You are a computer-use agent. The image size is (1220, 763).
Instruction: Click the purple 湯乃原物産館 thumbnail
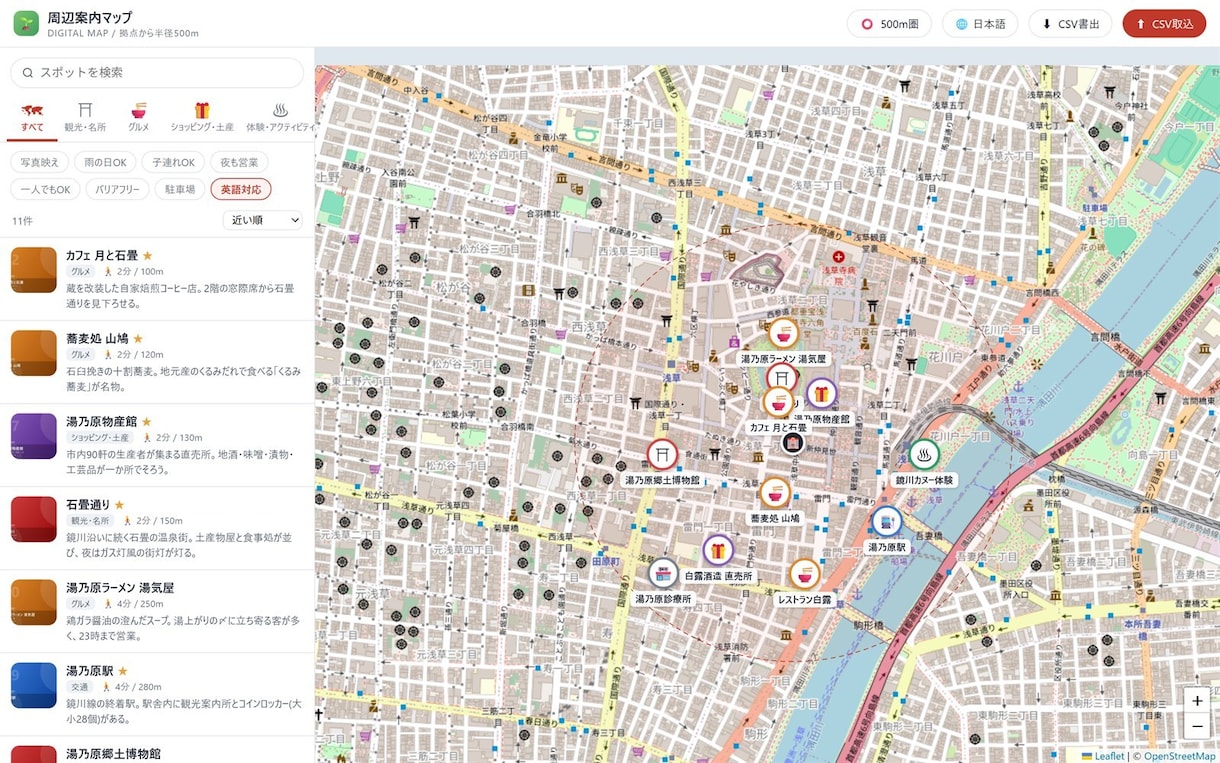coord(33,436)
